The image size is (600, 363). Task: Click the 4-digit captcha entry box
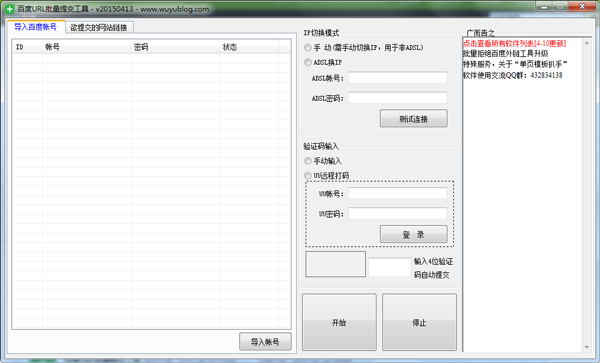click(390, 267)
